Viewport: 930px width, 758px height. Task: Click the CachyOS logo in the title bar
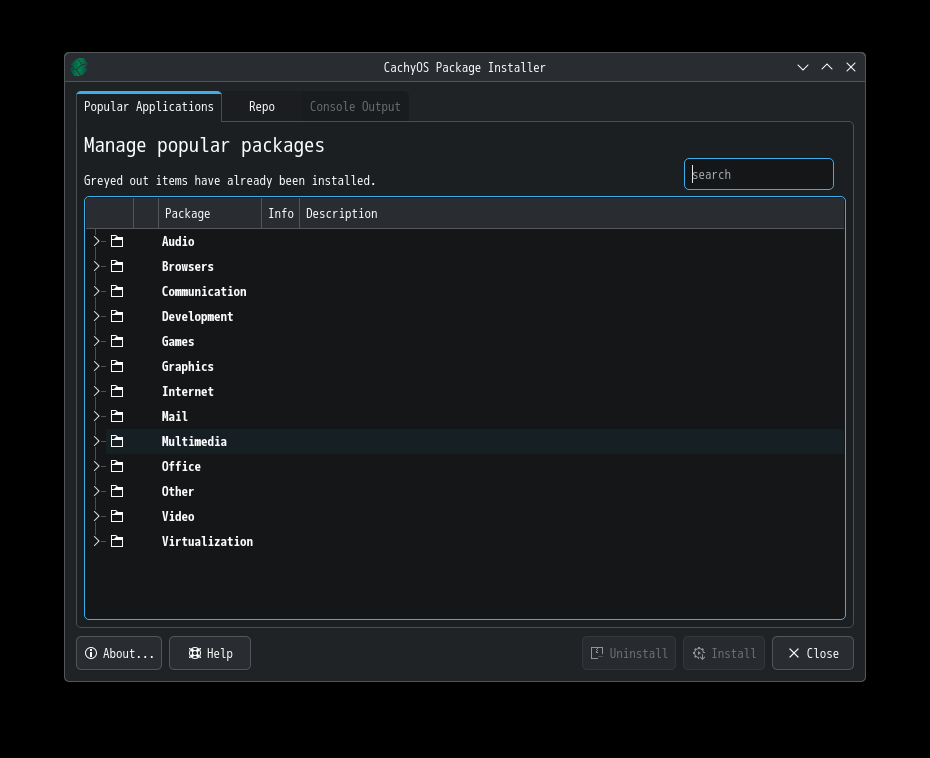pyautogui.click(x=78, y=67)
